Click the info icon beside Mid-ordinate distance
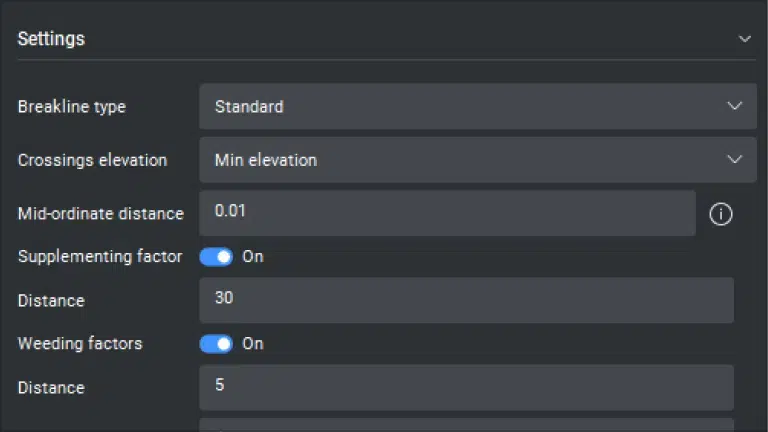Viewport: 768px width, 432px height. 720,214
